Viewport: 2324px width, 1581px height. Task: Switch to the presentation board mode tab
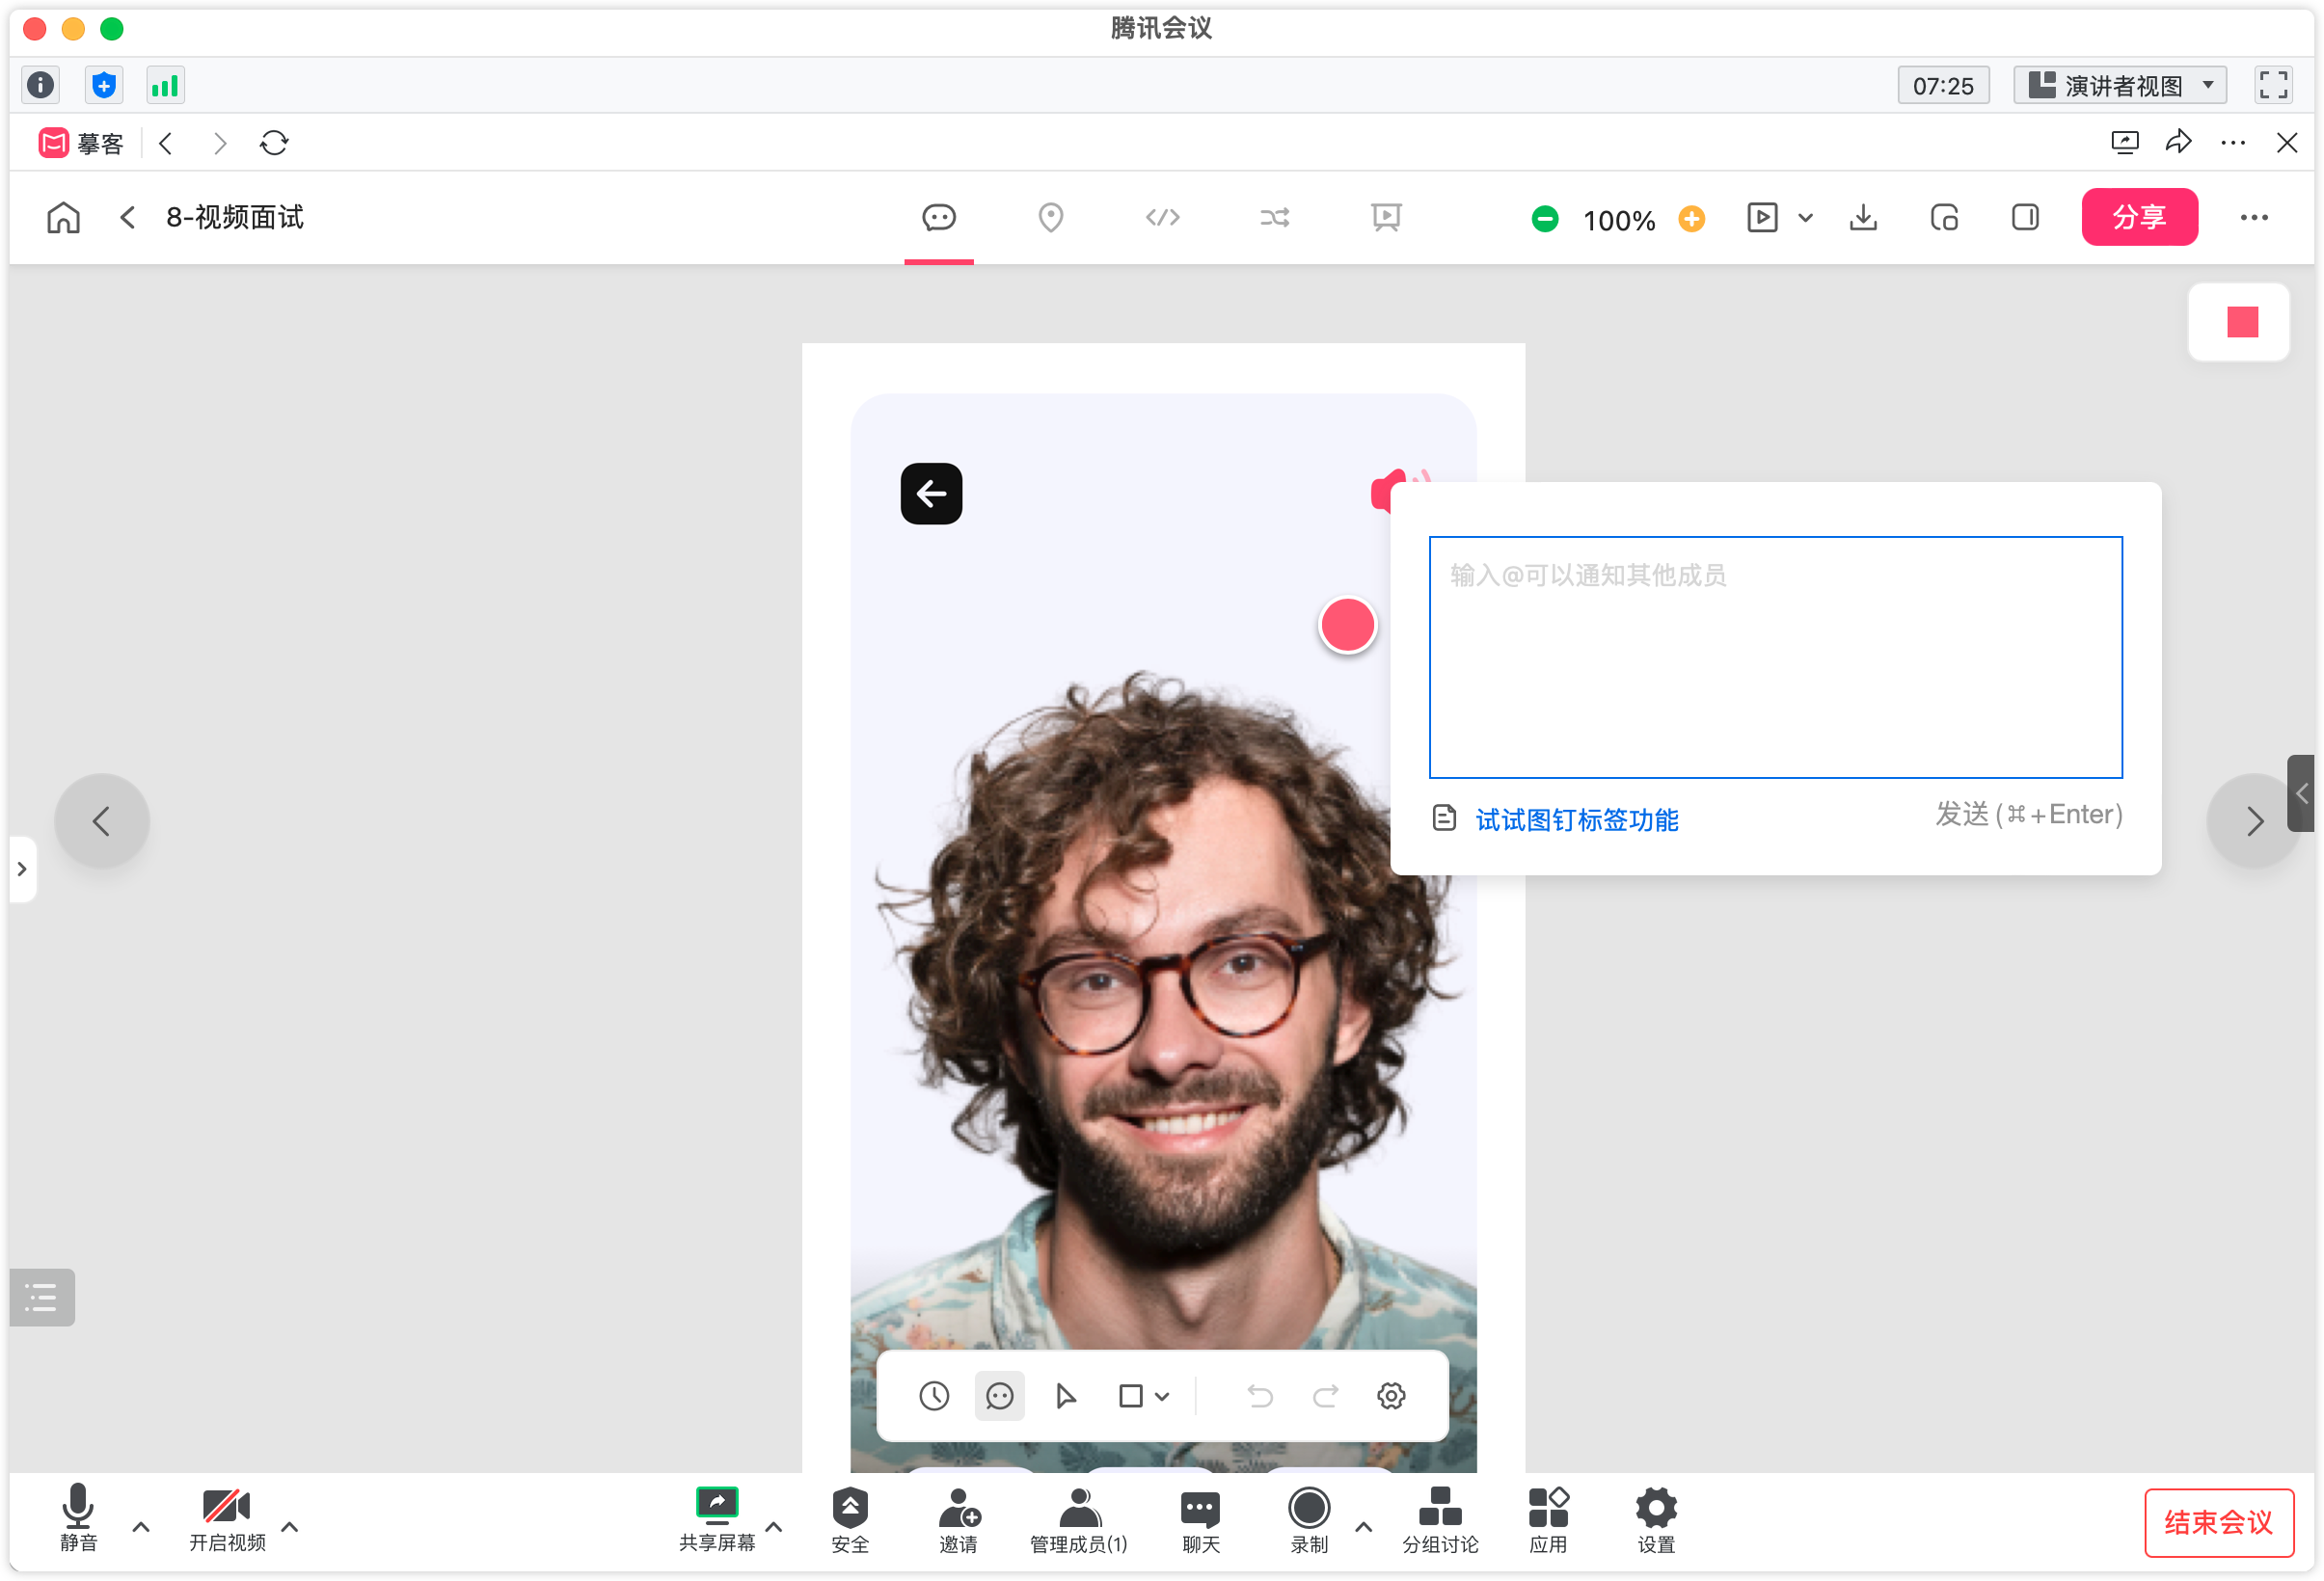pyautogui.click(x=1386, y=217)
